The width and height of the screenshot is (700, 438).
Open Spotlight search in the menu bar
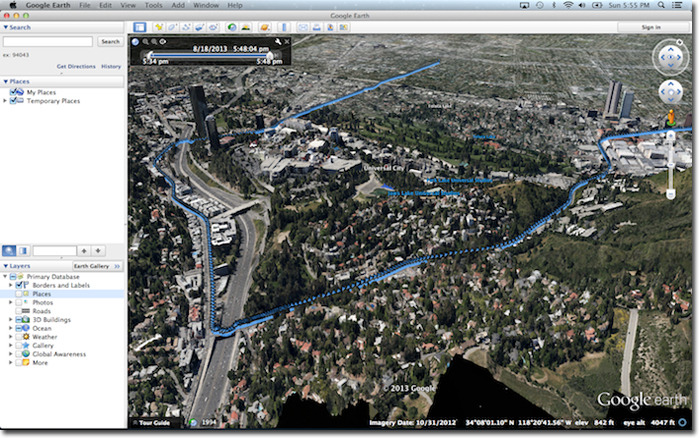click(x=661, y=5)
